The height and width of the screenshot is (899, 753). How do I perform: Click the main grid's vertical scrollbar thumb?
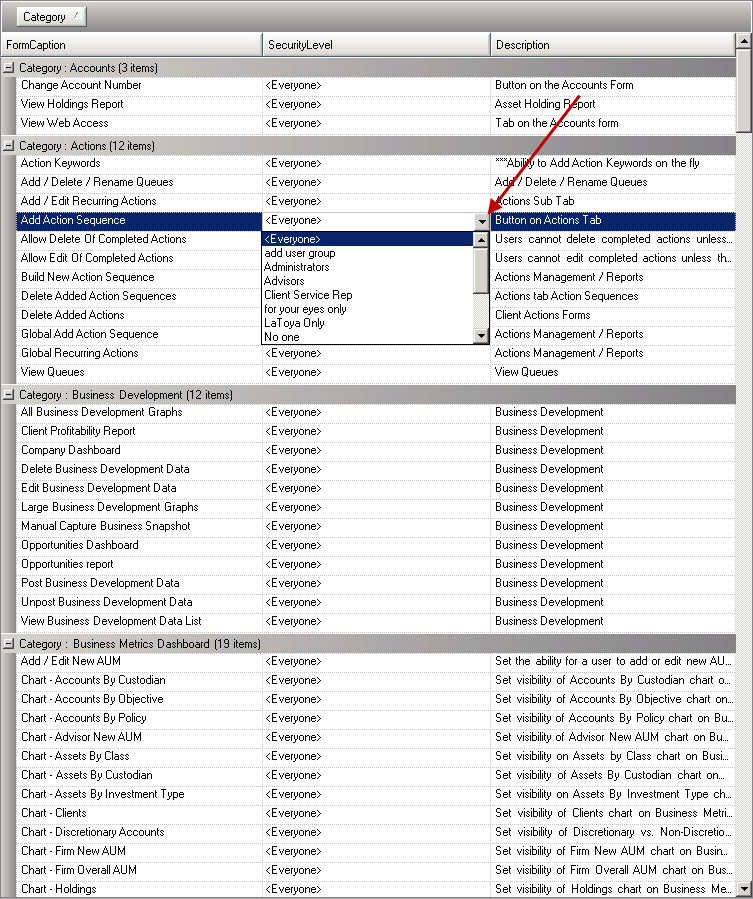click(743, 91)
